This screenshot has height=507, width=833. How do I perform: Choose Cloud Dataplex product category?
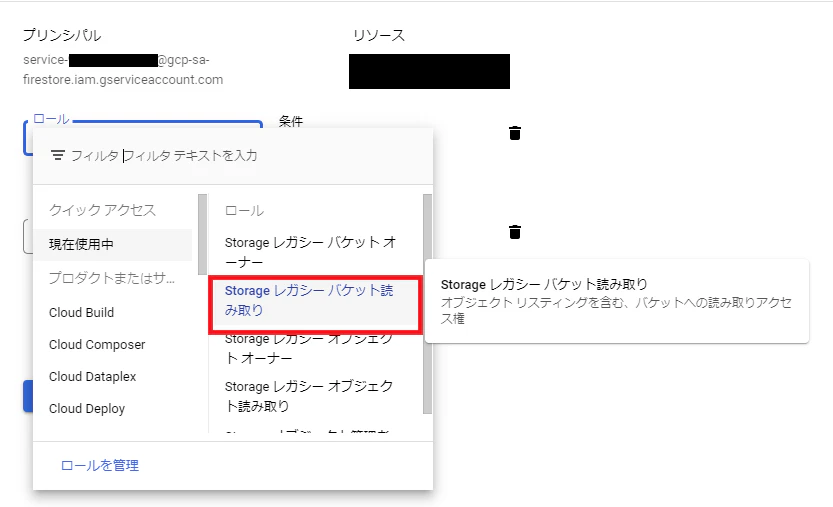(x=92, y=376)
